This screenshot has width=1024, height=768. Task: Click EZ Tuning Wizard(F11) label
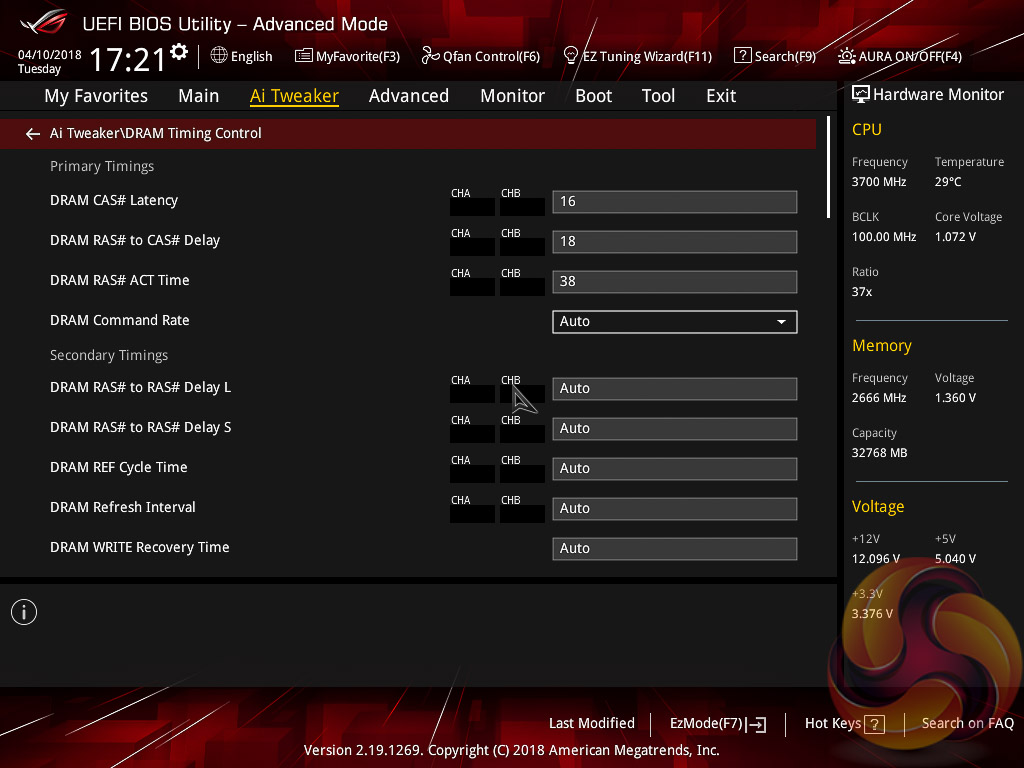pyautogui.click(x=647, y=56)
